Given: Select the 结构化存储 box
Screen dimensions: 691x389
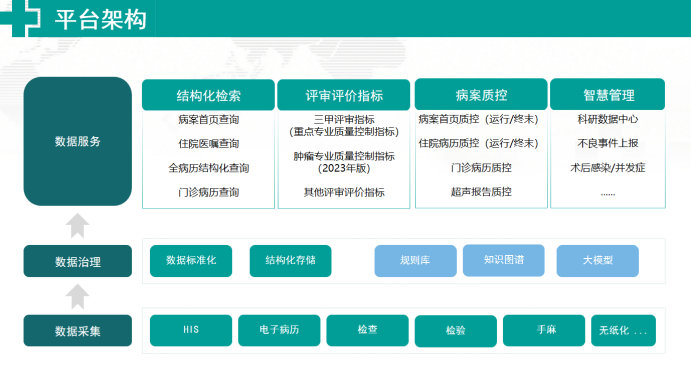Looking at the screenshot, I should pyautogui.click(x=290, y=261).
